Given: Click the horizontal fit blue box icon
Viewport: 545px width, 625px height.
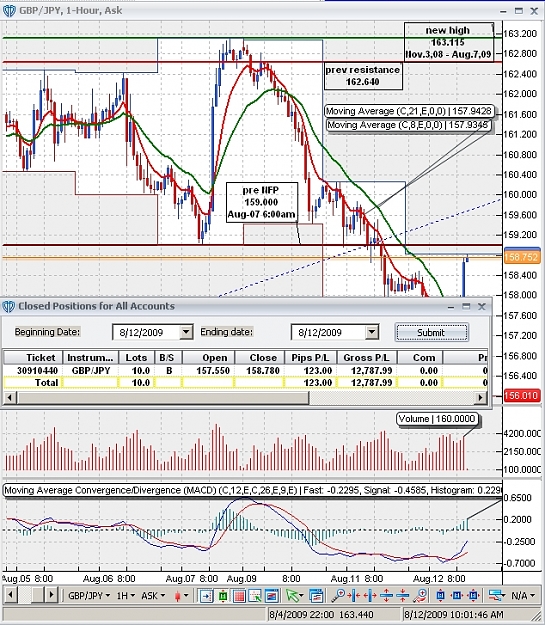Looking at the screenshot, I should (x=456, y=596).
